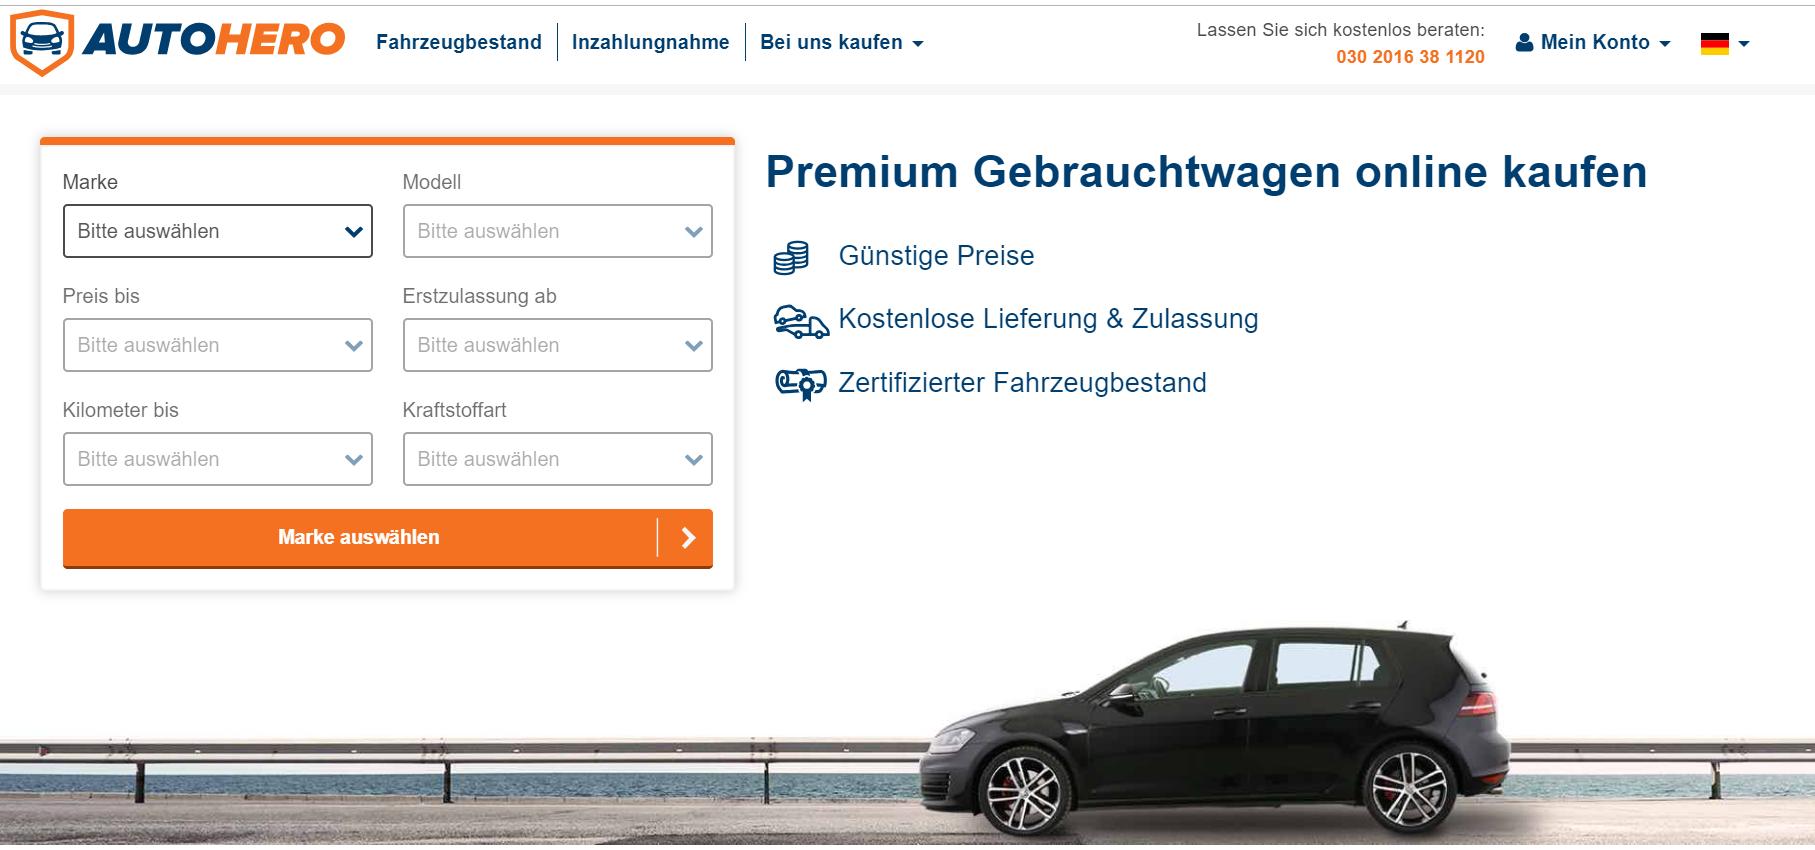Open Inzahlungnahme navigation item
Screen dimensions: 1815x850
(651, 42)
